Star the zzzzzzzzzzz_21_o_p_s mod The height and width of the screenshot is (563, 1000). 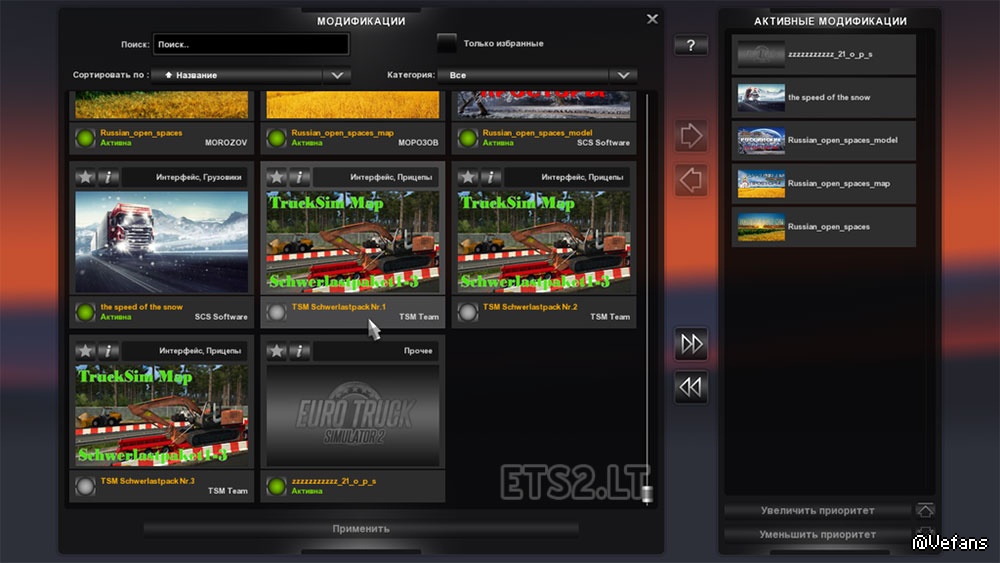point(277,351)
